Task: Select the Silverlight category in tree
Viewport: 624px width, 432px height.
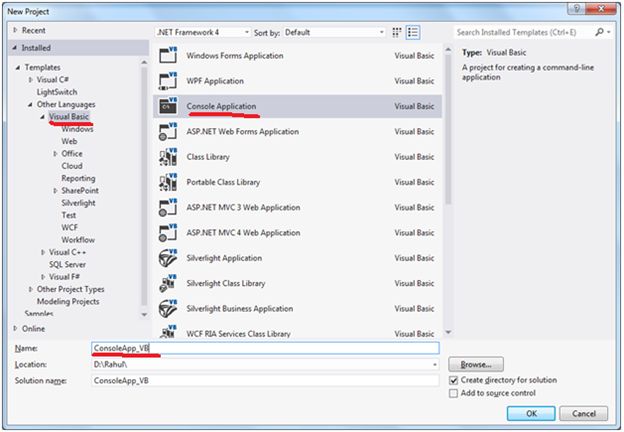Action: point(78,203)
